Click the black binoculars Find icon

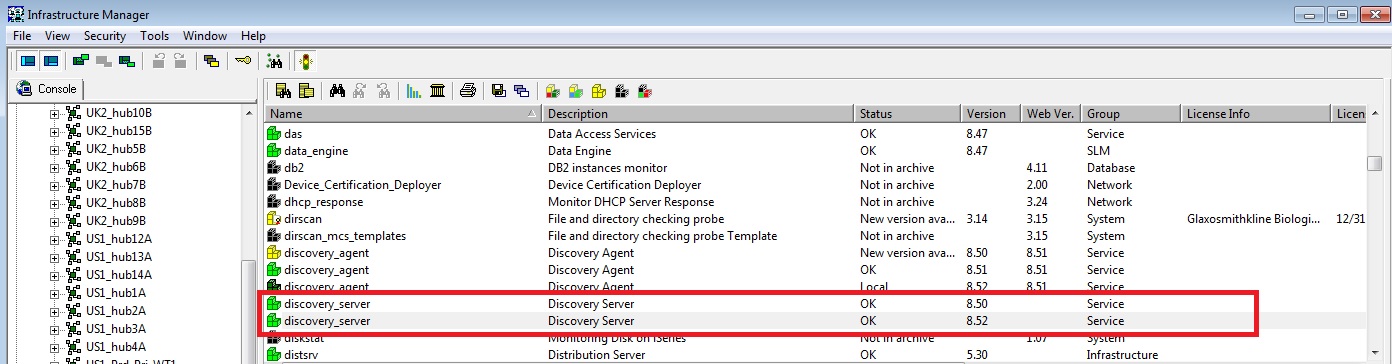(337, 90)
